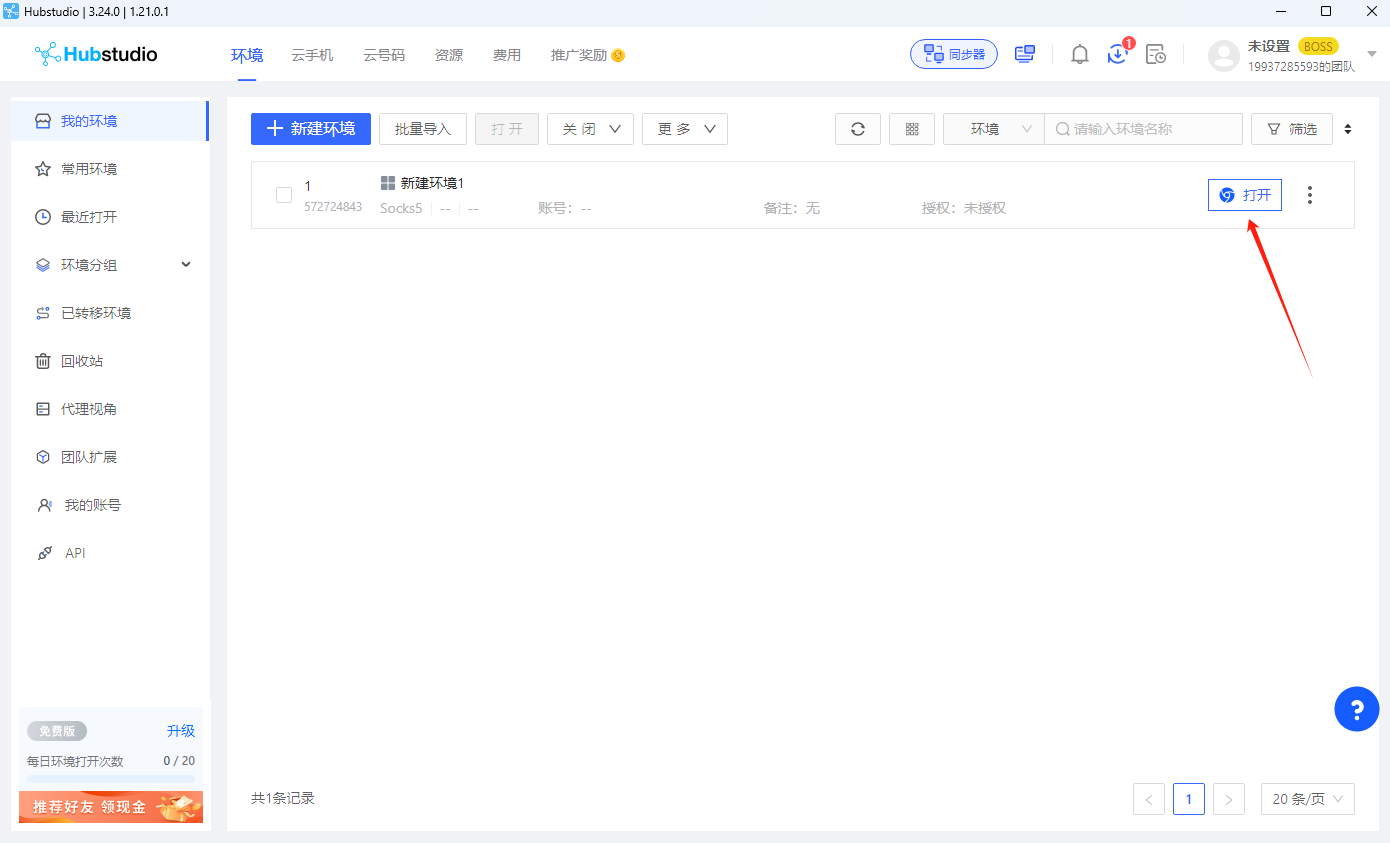1390x843 pixels.
Task: Open the notifications bell icon
Action: [x=1080, y=54]
